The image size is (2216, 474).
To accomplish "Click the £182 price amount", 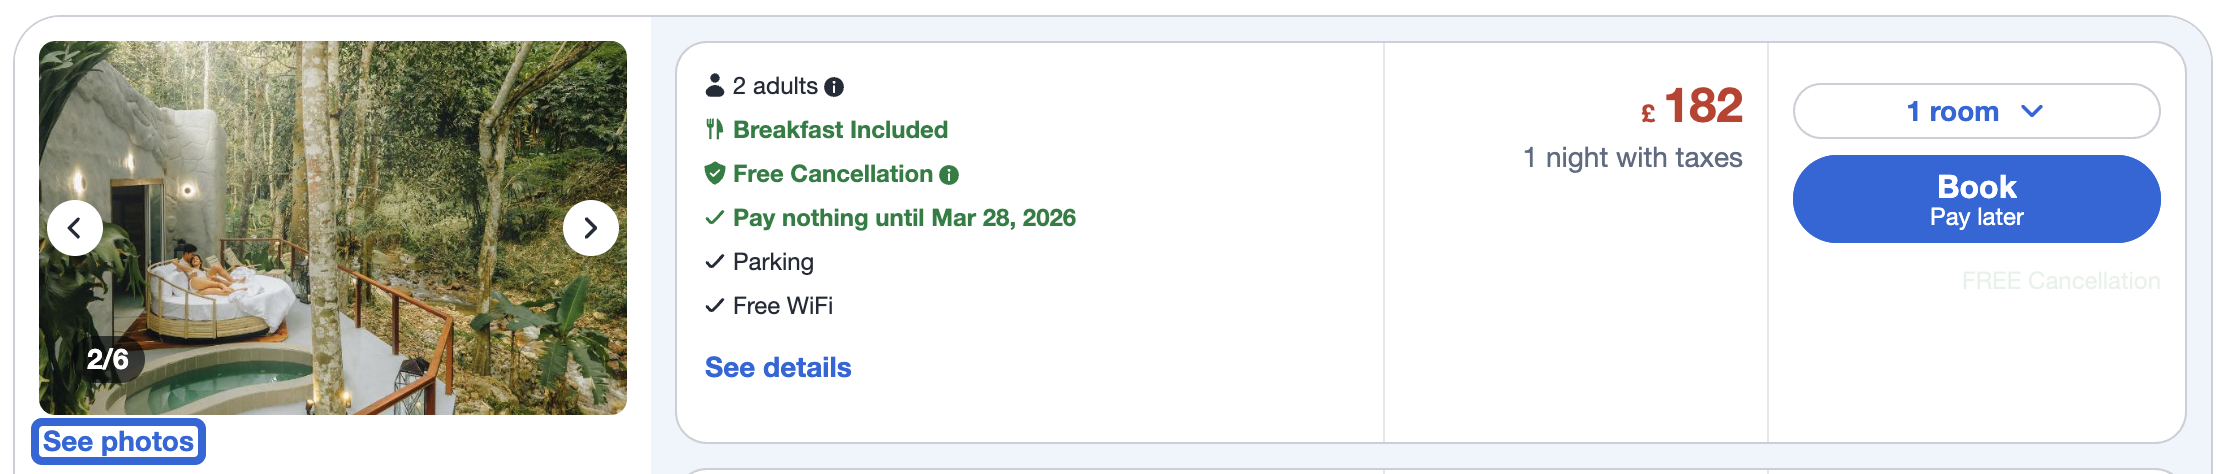I will click(x=1702, y=106).
